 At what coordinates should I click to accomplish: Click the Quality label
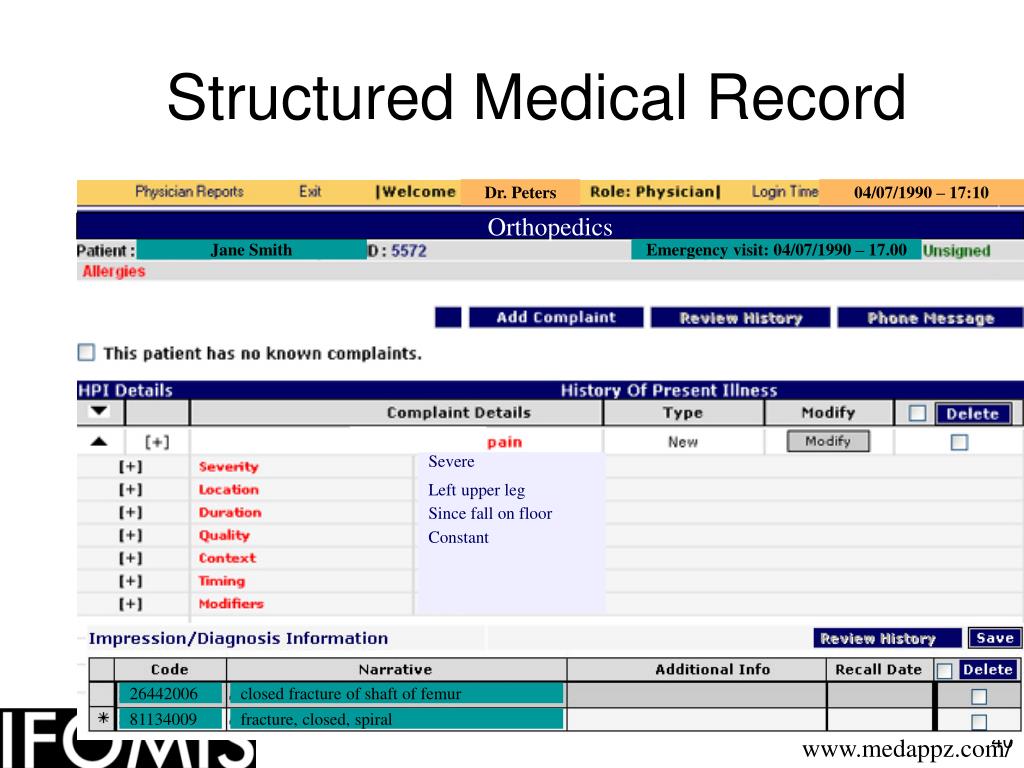(x=224, y=535)
